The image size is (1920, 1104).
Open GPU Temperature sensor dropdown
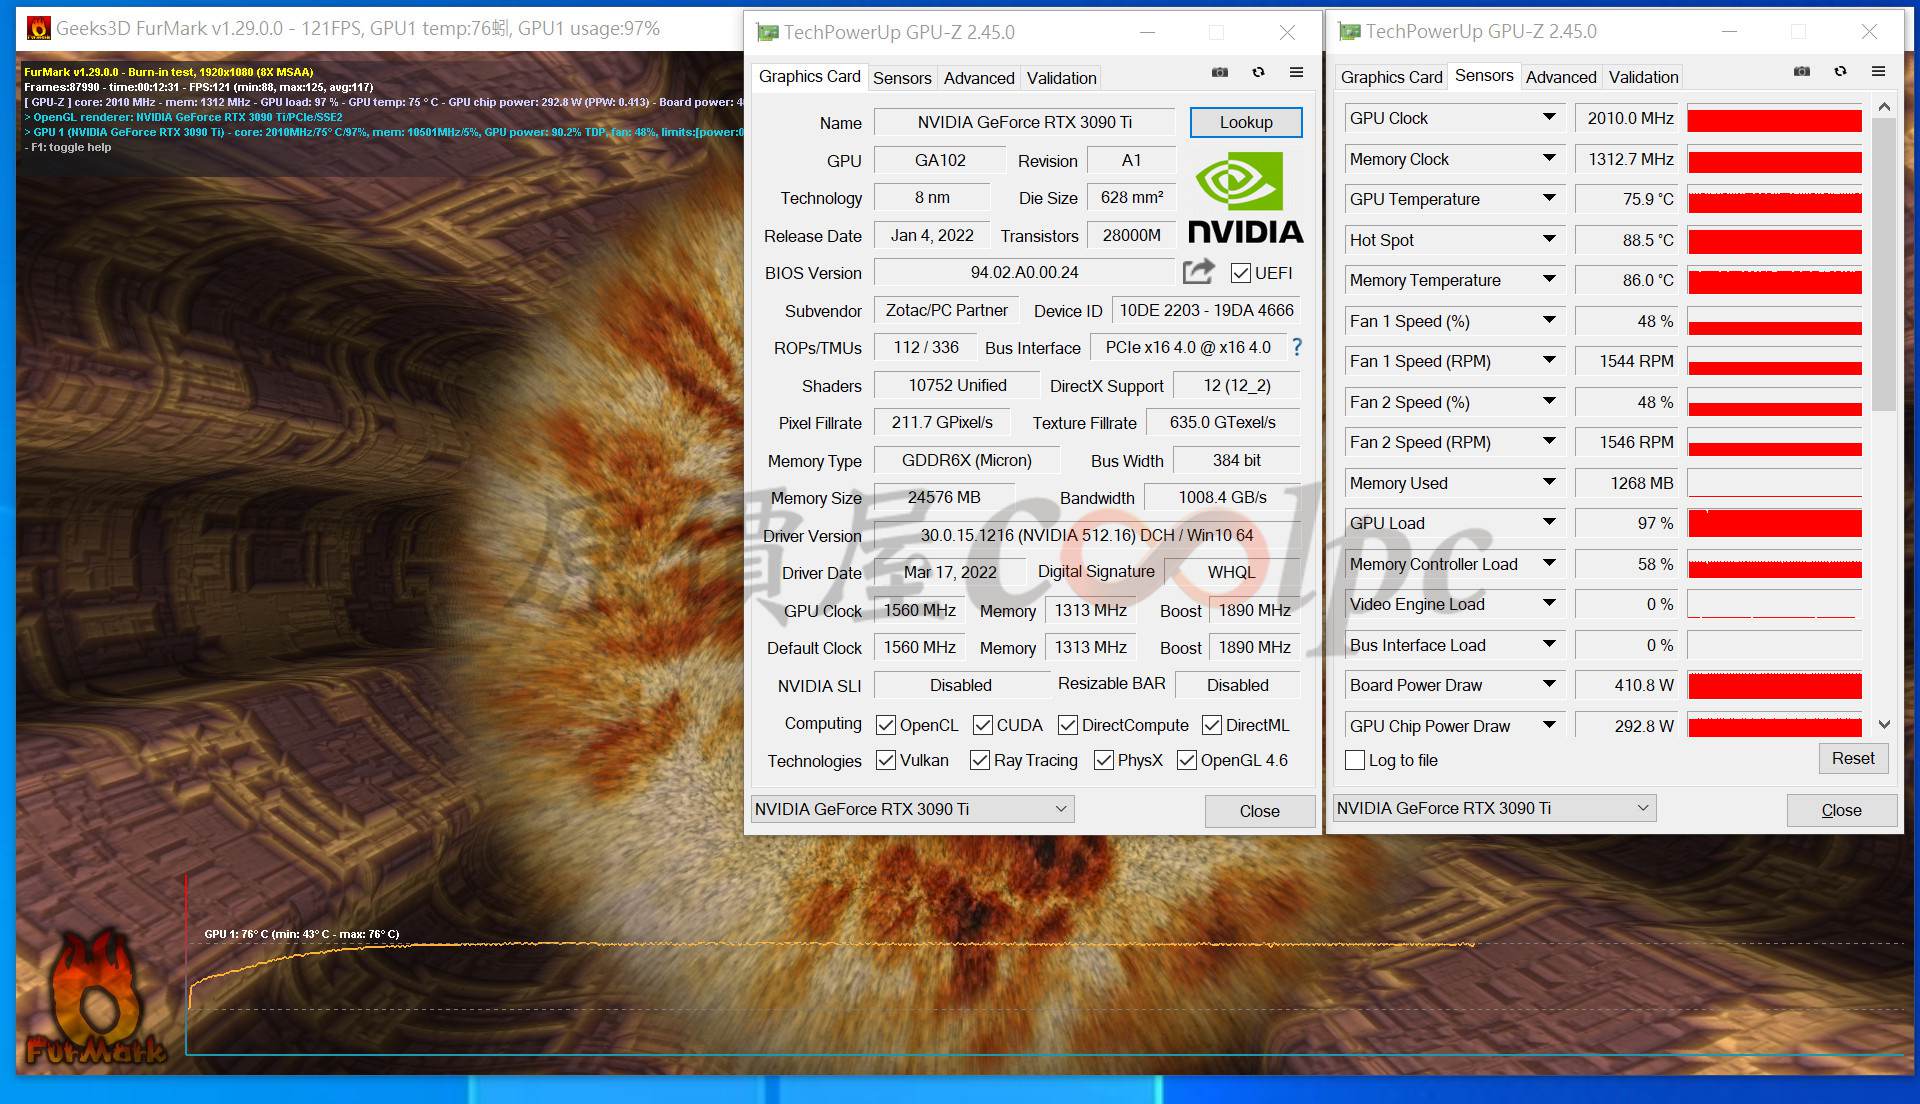(x=1549, y=199)
